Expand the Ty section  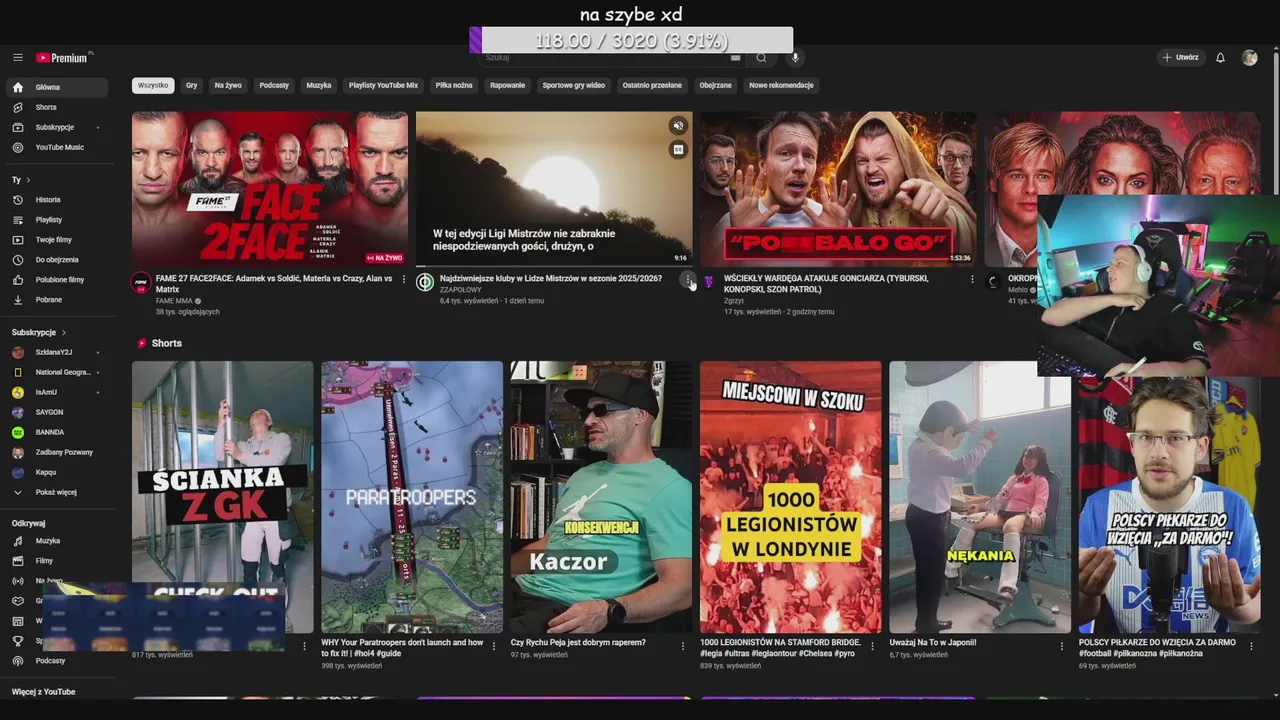coord(21,180)
